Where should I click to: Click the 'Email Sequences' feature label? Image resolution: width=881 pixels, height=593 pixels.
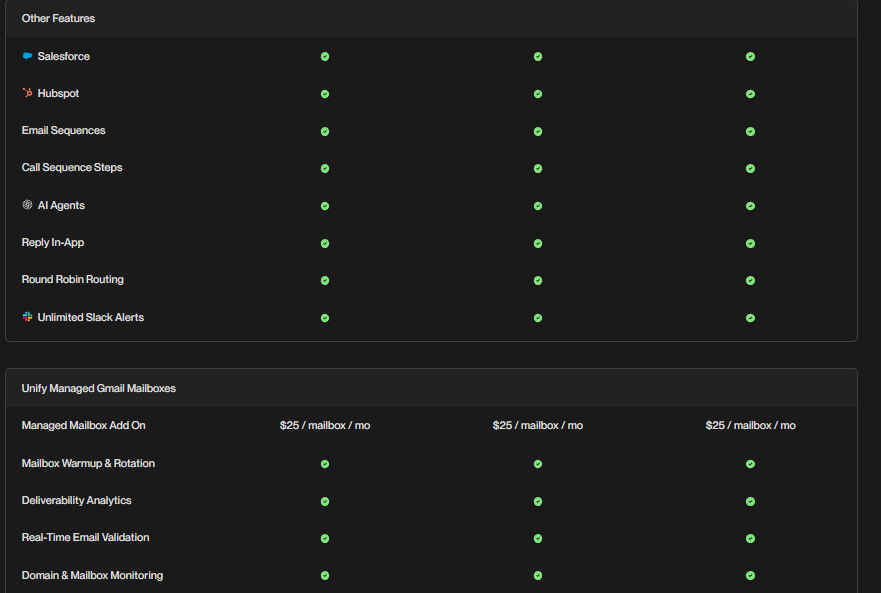63,130
